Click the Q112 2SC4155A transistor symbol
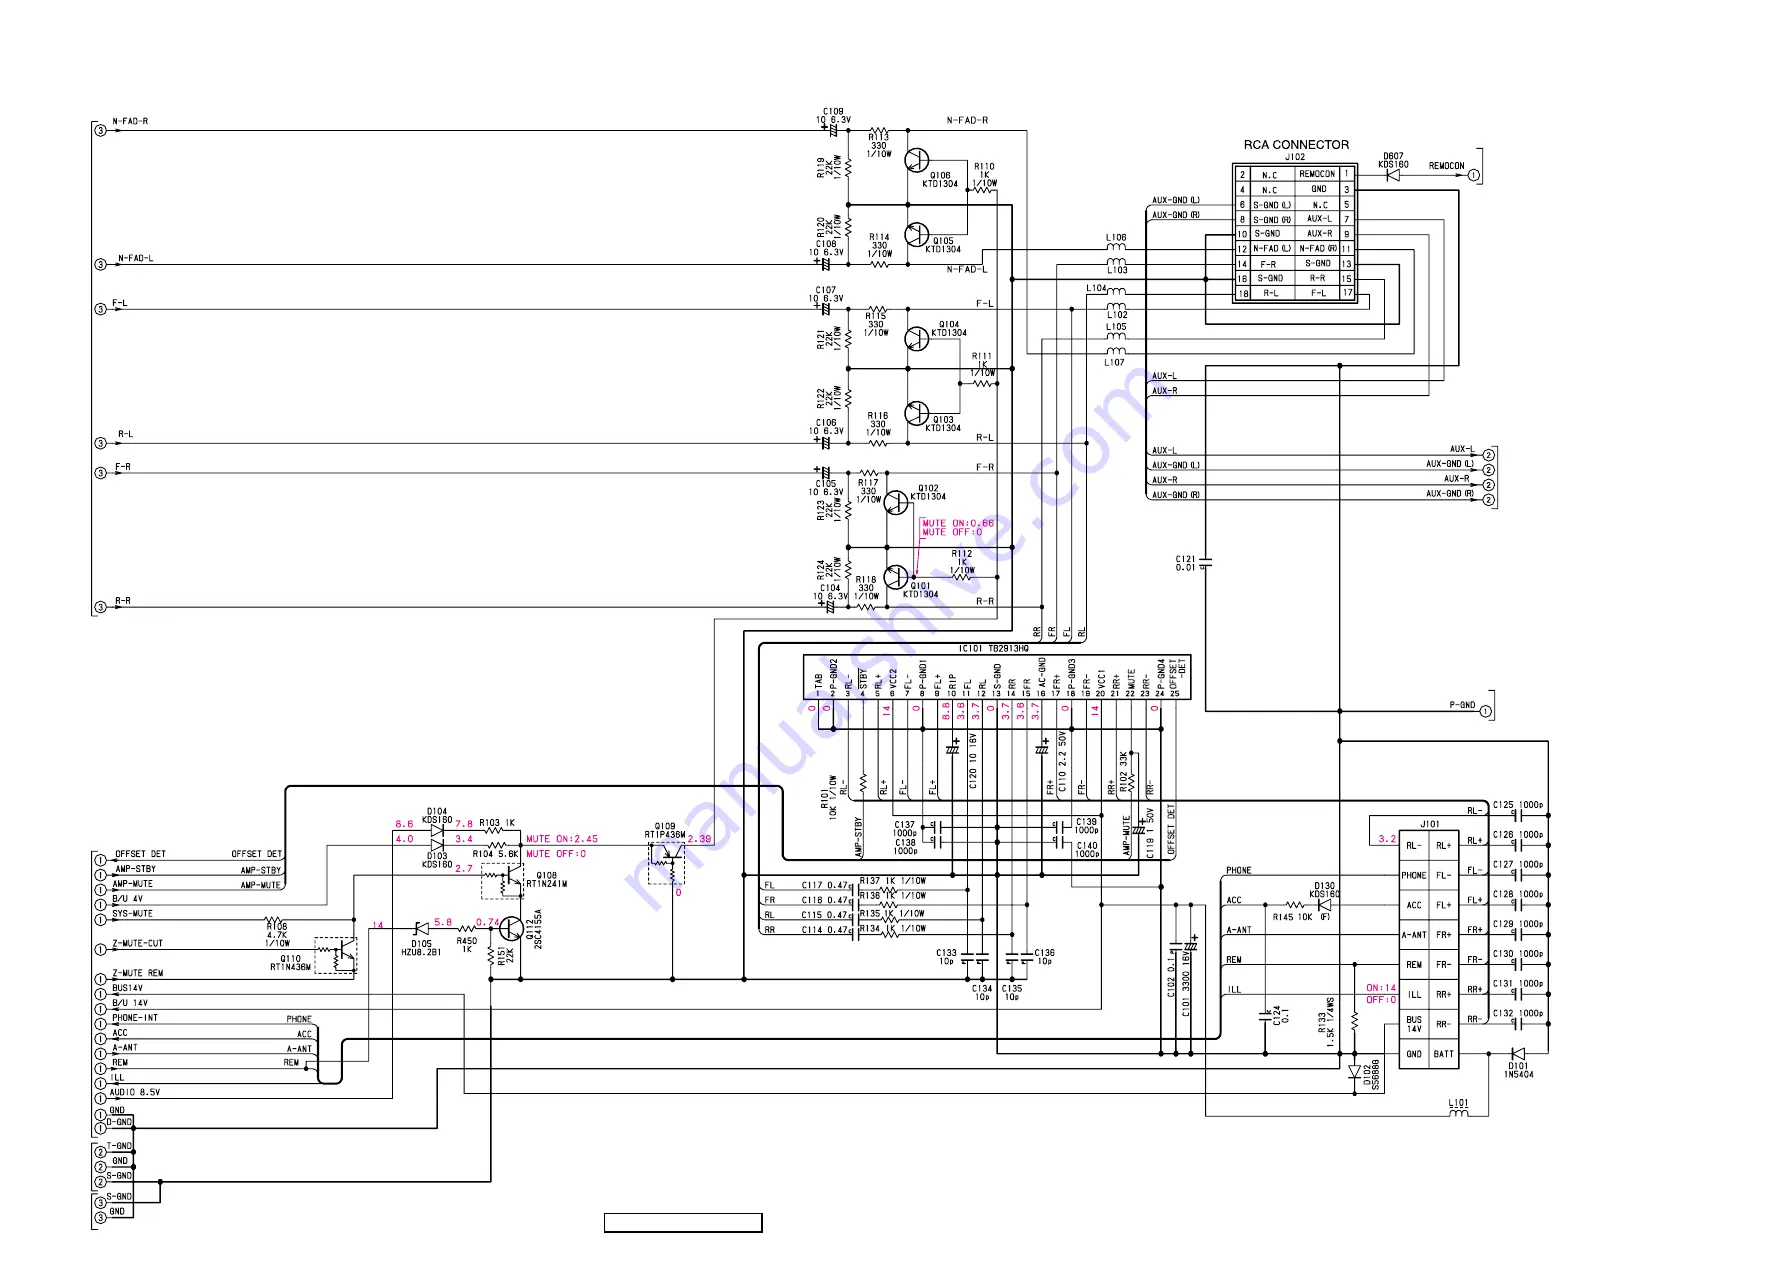 (512, 930)
